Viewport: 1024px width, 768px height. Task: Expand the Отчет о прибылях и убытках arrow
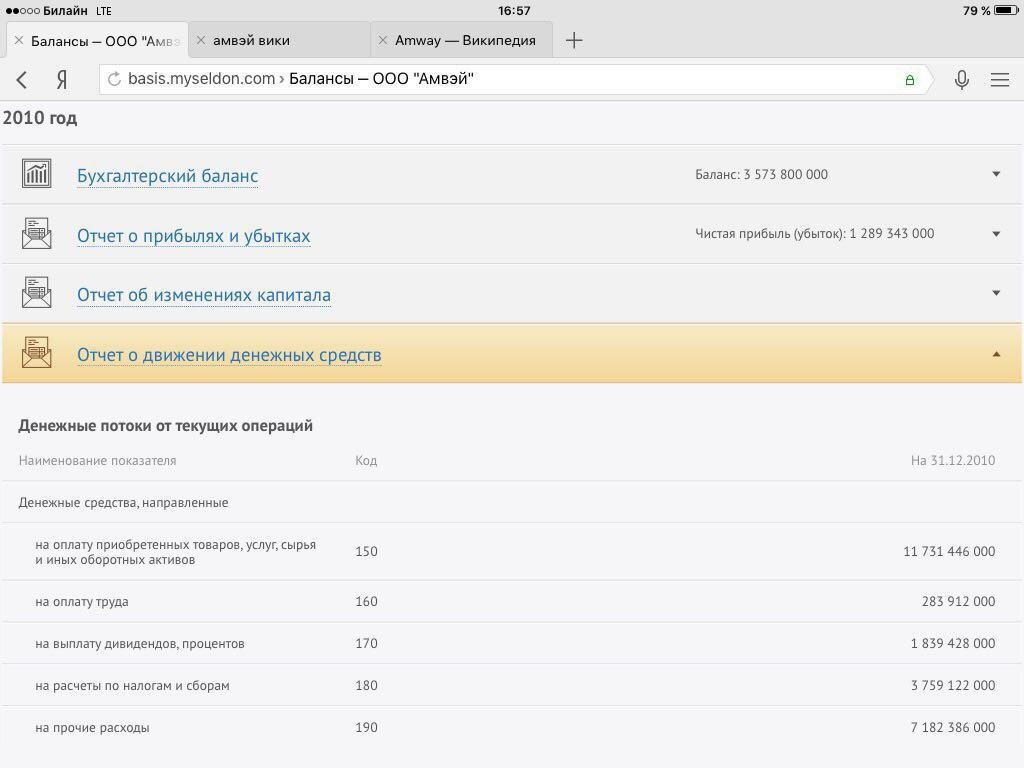[995, 234]
